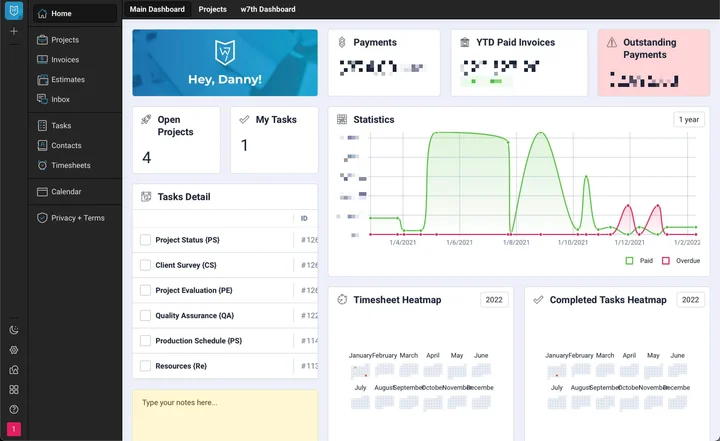Toggle dark mode with the moon icon

(14, 330)
